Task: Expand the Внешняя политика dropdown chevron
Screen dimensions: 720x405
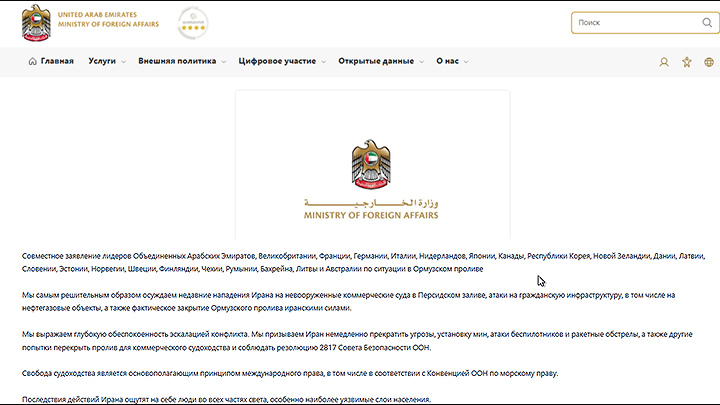Action: click(x=223, y=62)
